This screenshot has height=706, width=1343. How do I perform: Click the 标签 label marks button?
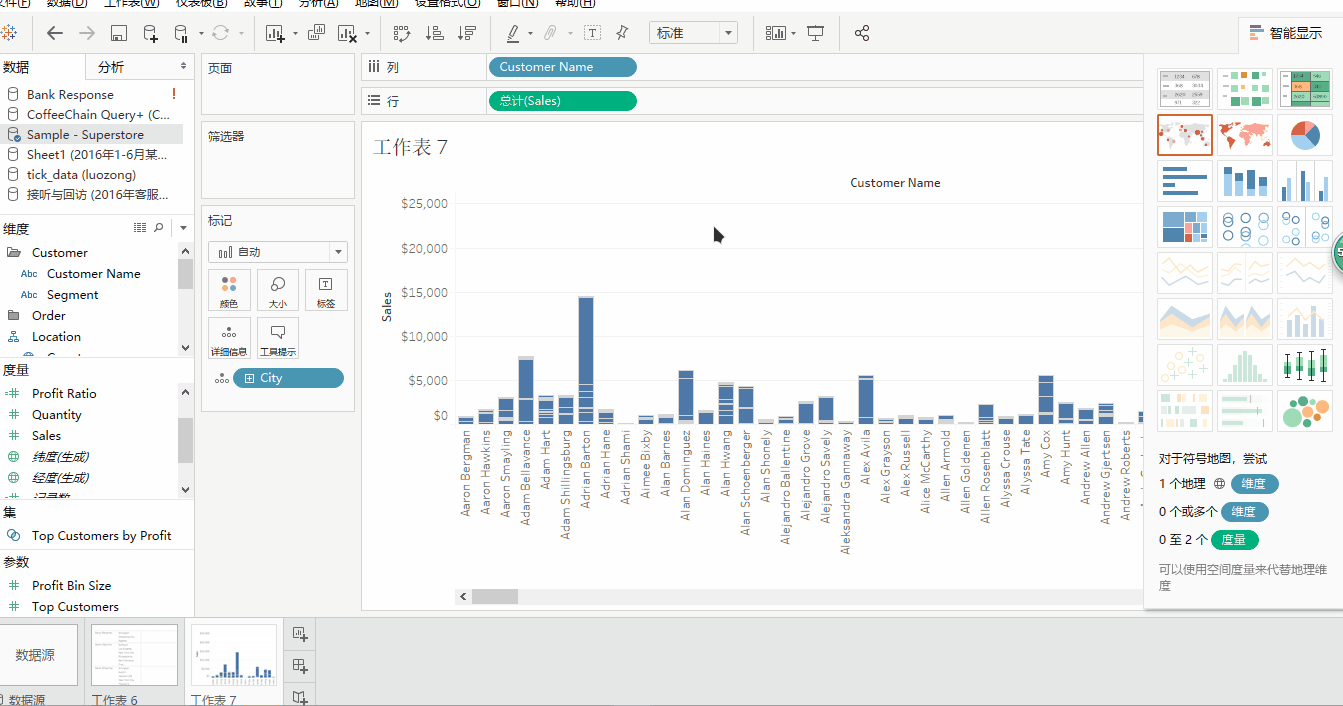point(326,290)
